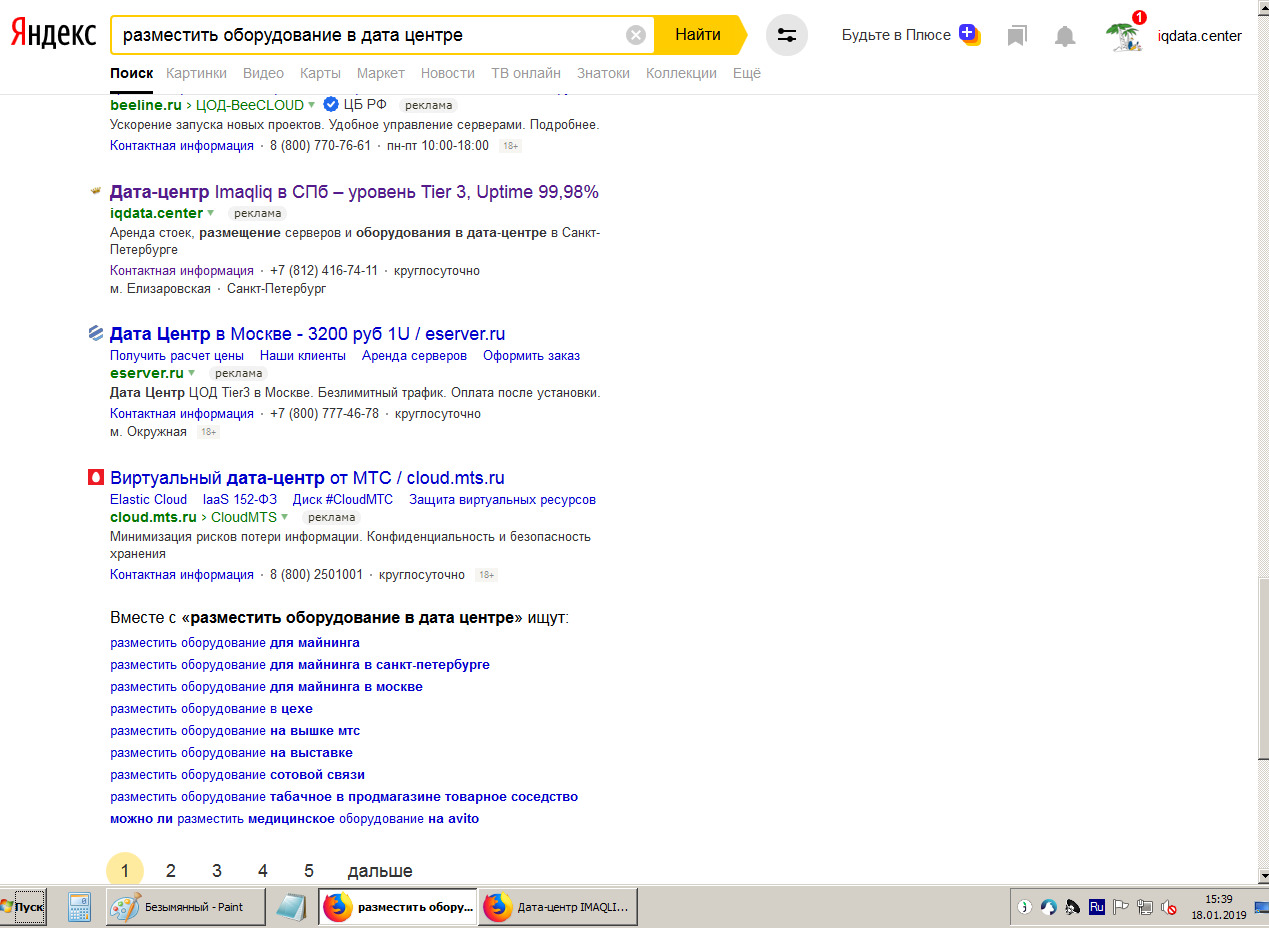Click Наши клиенты sitelink
The width and height of the screenshot is (1269, 928).
303,356
